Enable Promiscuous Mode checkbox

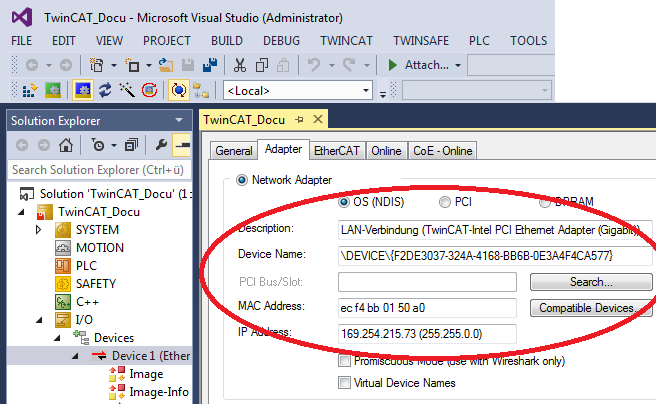click(344, 361)
